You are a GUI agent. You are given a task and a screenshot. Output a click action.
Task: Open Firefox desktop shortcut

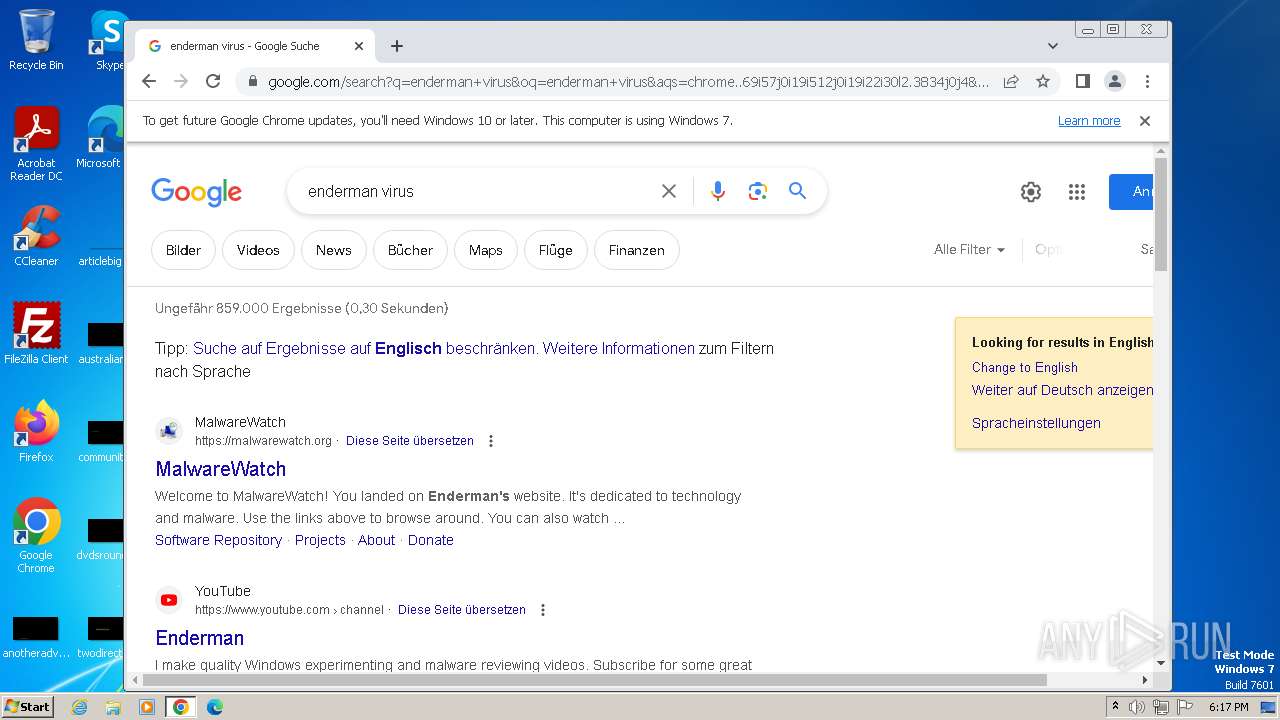[x=36, y=431]
